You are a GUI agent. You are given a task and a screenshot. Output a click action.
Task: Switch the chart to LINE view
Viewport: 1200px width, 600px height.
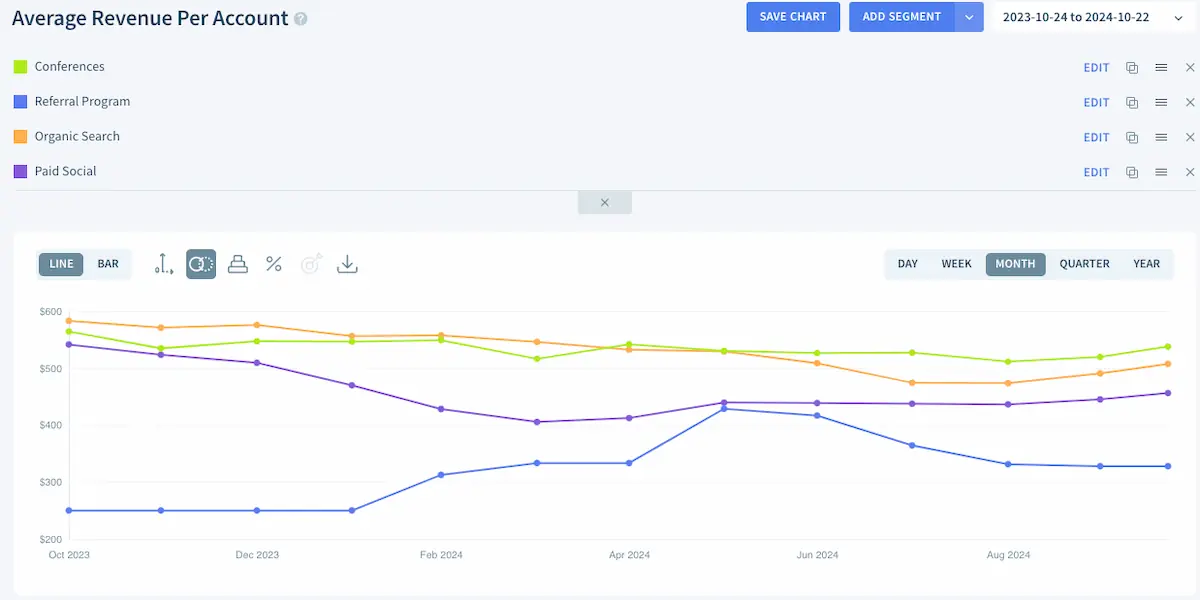[x=61, y=264]
